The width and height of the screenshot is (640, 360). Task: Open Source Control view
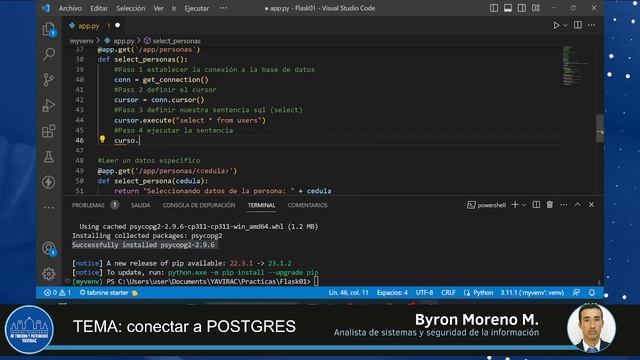point(49,80)
